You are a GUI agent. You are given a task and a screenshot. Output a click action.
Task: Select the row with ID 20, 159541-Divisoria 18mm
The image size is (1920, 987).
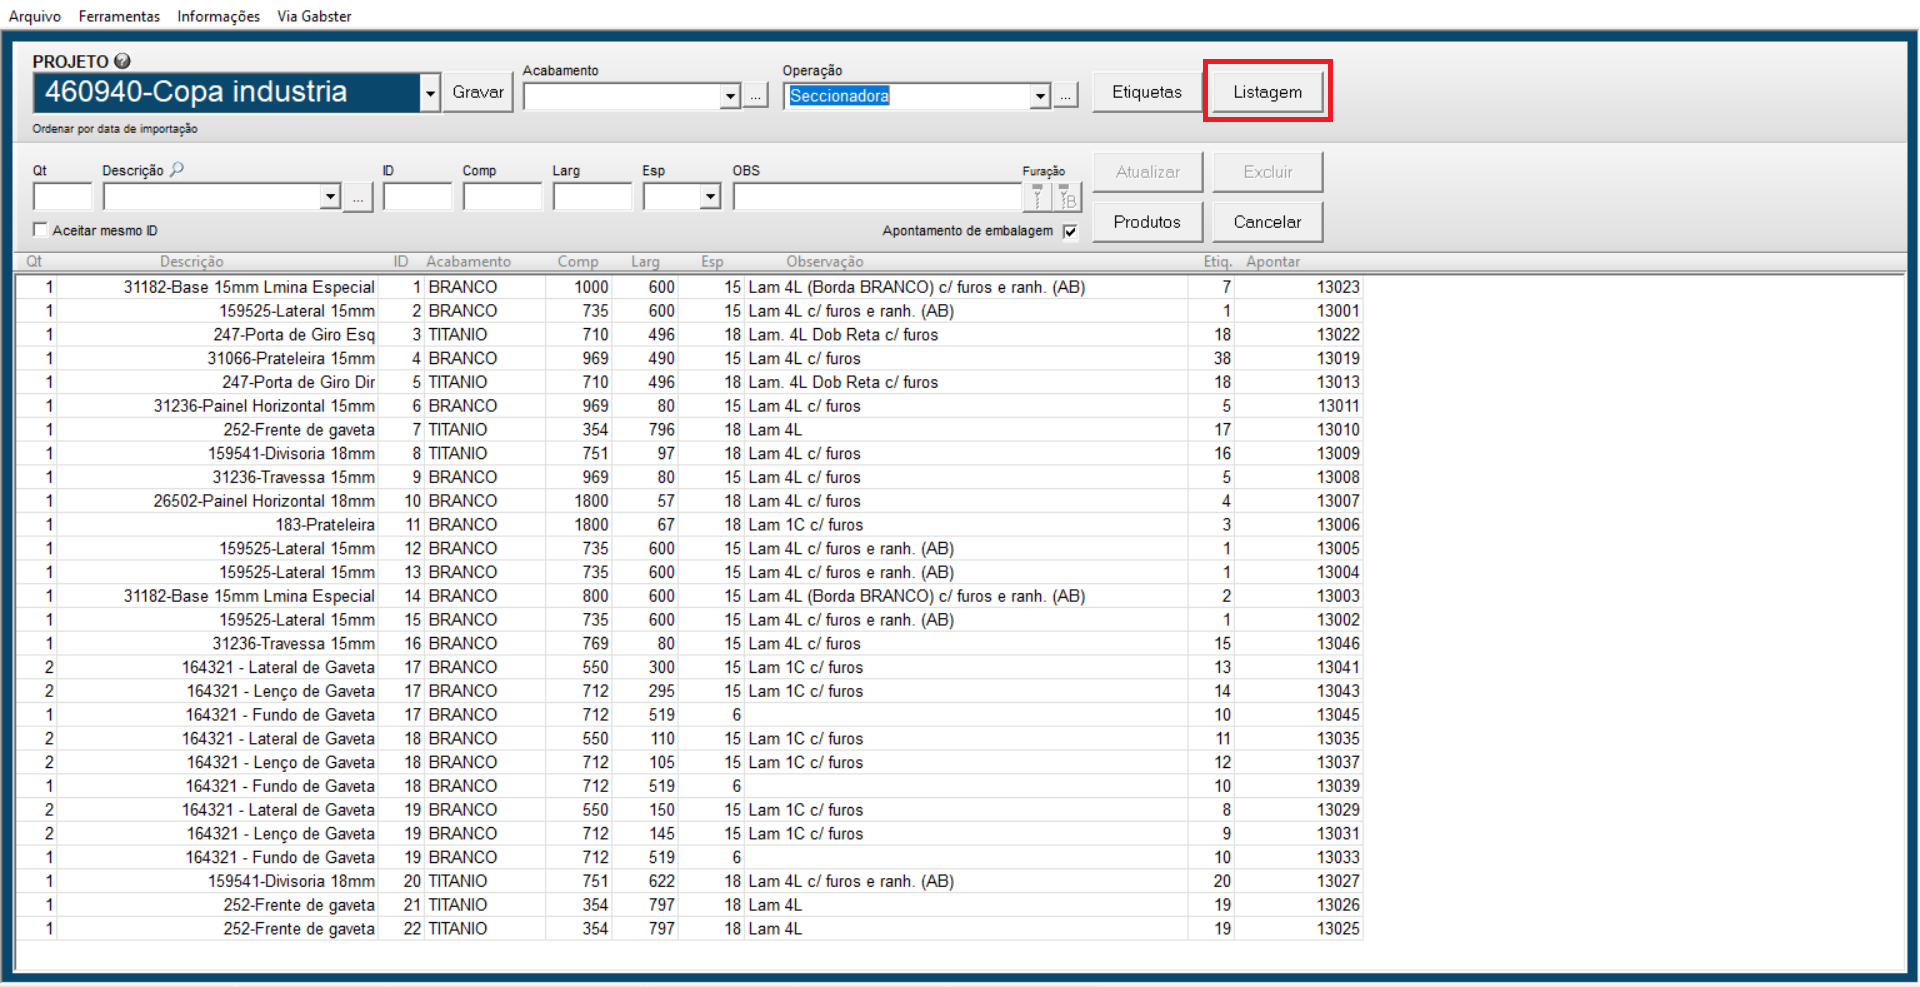(x=689, y=881)
